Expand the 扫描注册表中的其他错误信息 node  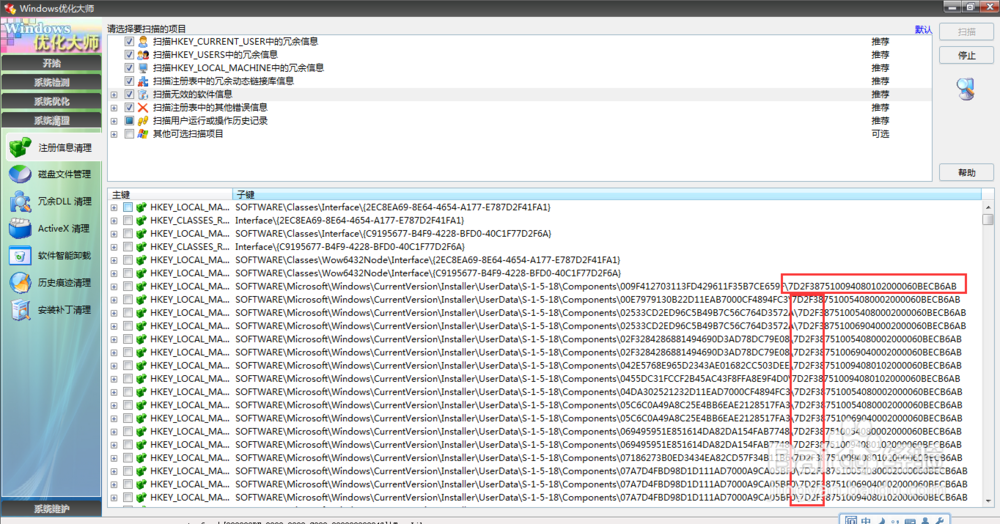click(114, 108)
